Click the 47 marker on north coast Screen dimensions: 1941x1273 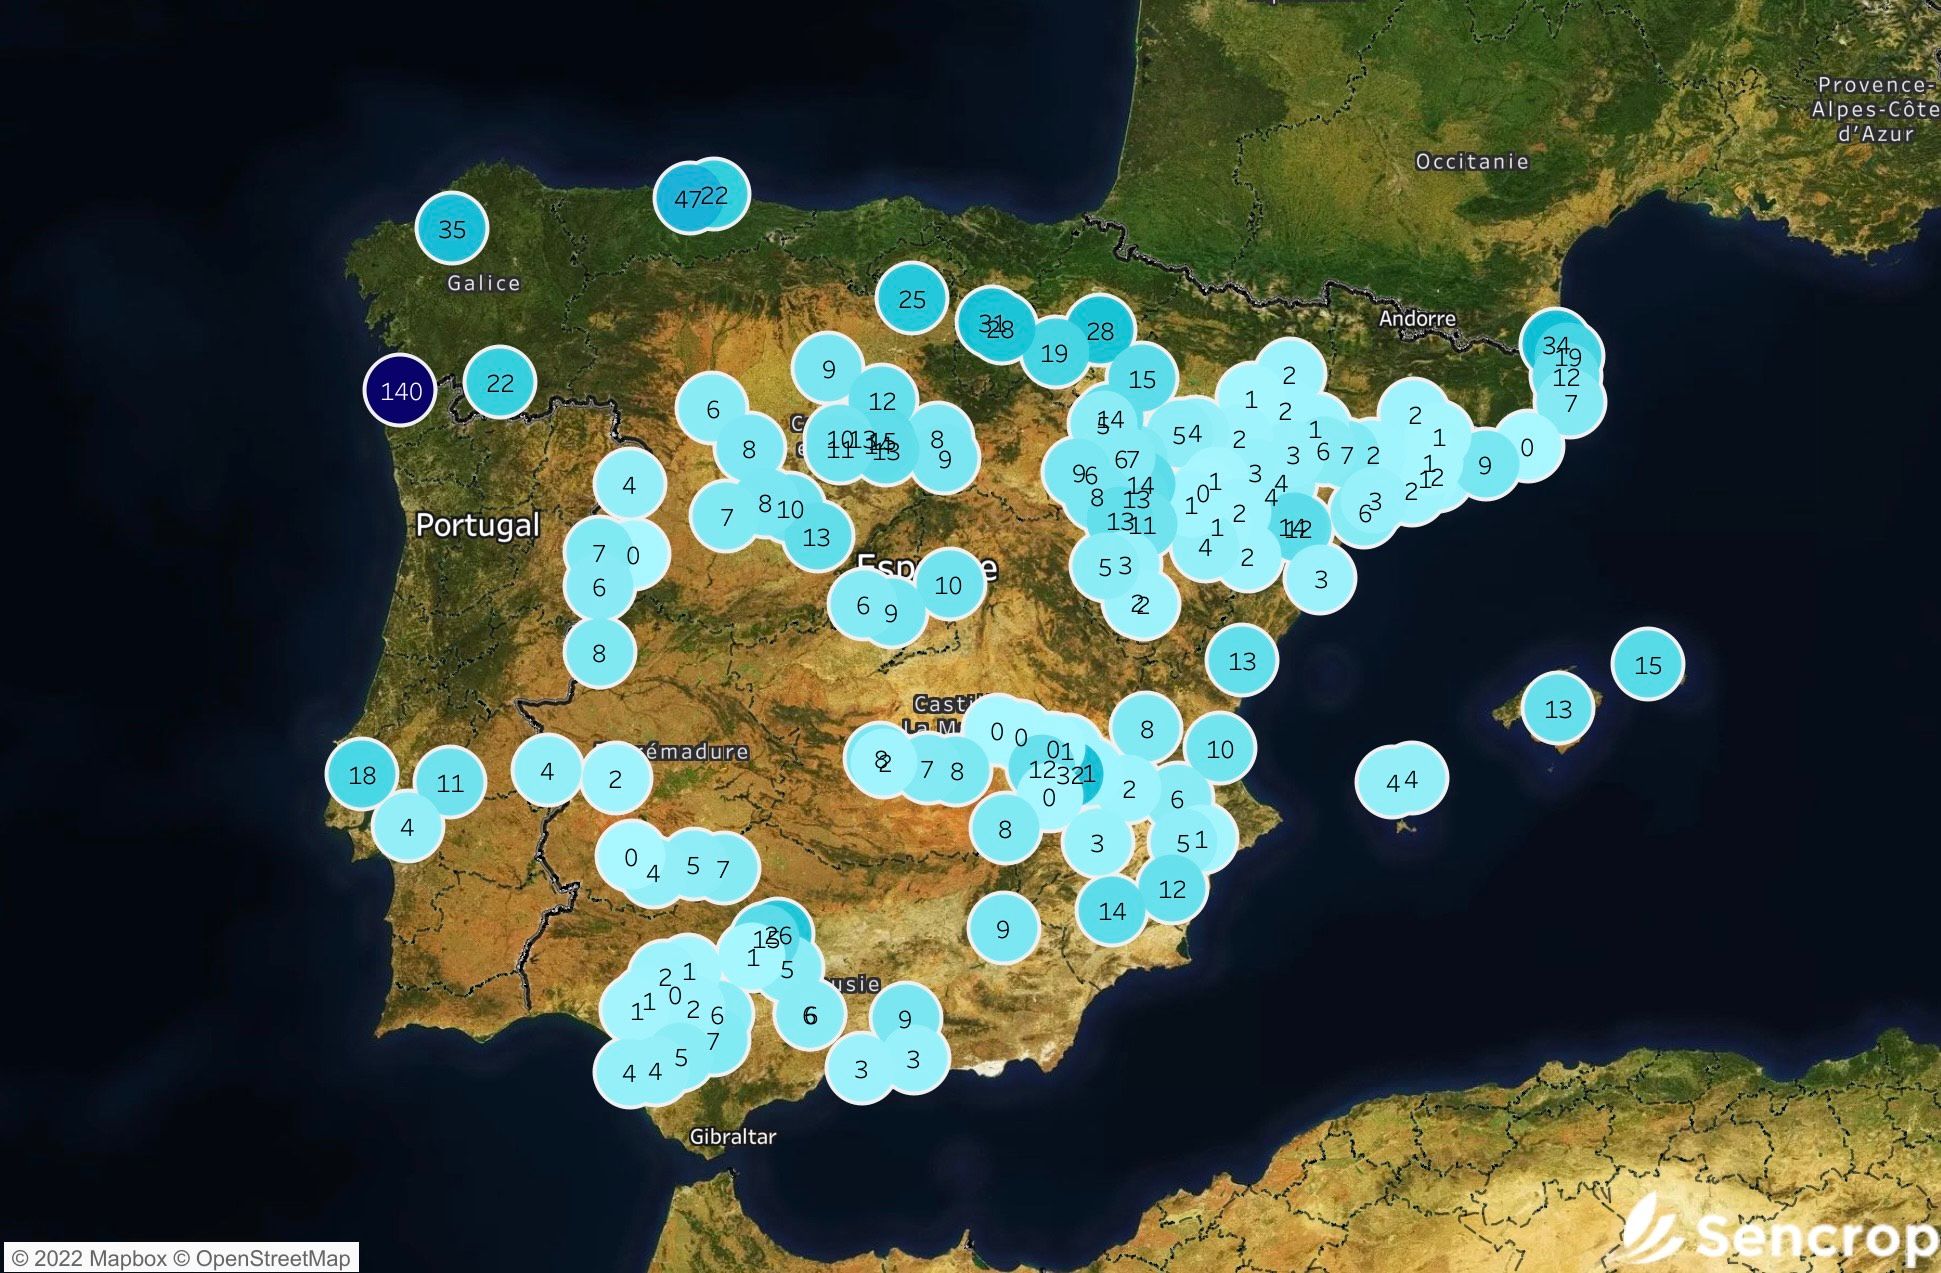tap(682, 199)
